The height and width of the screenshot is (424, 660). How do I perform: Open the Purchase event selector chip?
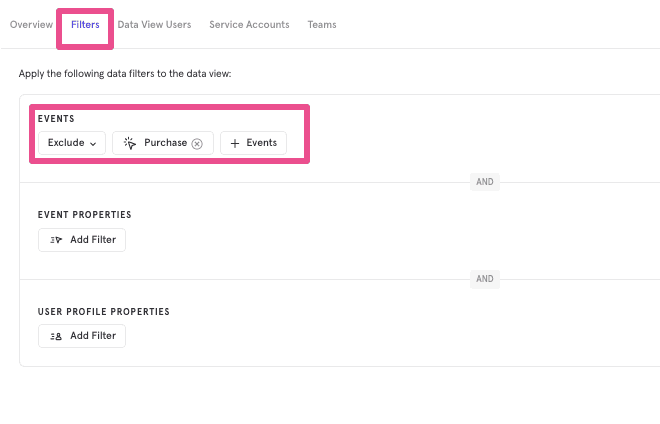pos(165,143)
